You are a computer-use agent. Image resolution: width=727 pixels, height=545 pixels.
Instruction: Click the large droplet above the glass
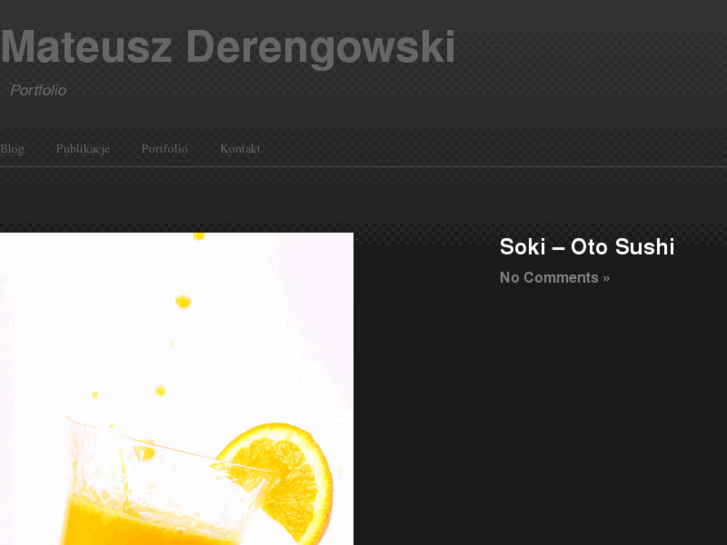183,302
